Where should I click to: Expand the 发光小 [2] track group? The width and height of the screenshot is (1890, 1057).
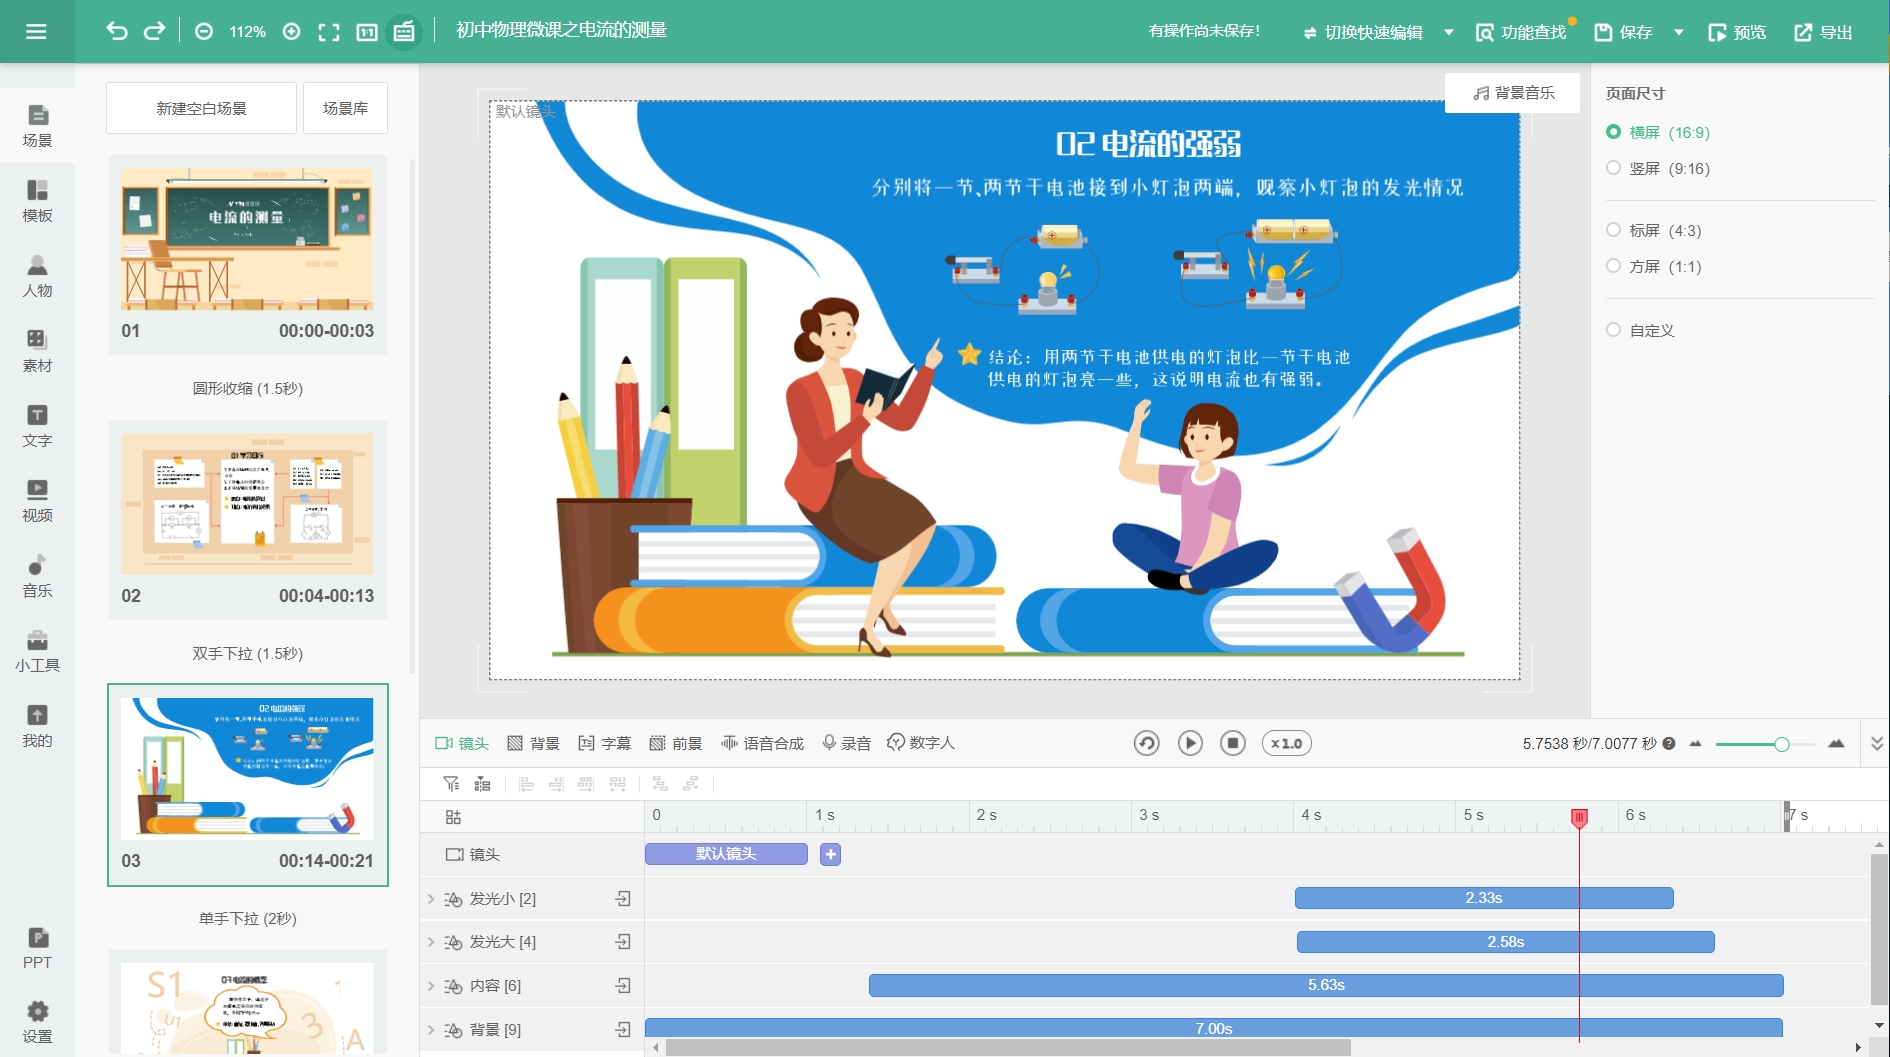coord(431,899)
